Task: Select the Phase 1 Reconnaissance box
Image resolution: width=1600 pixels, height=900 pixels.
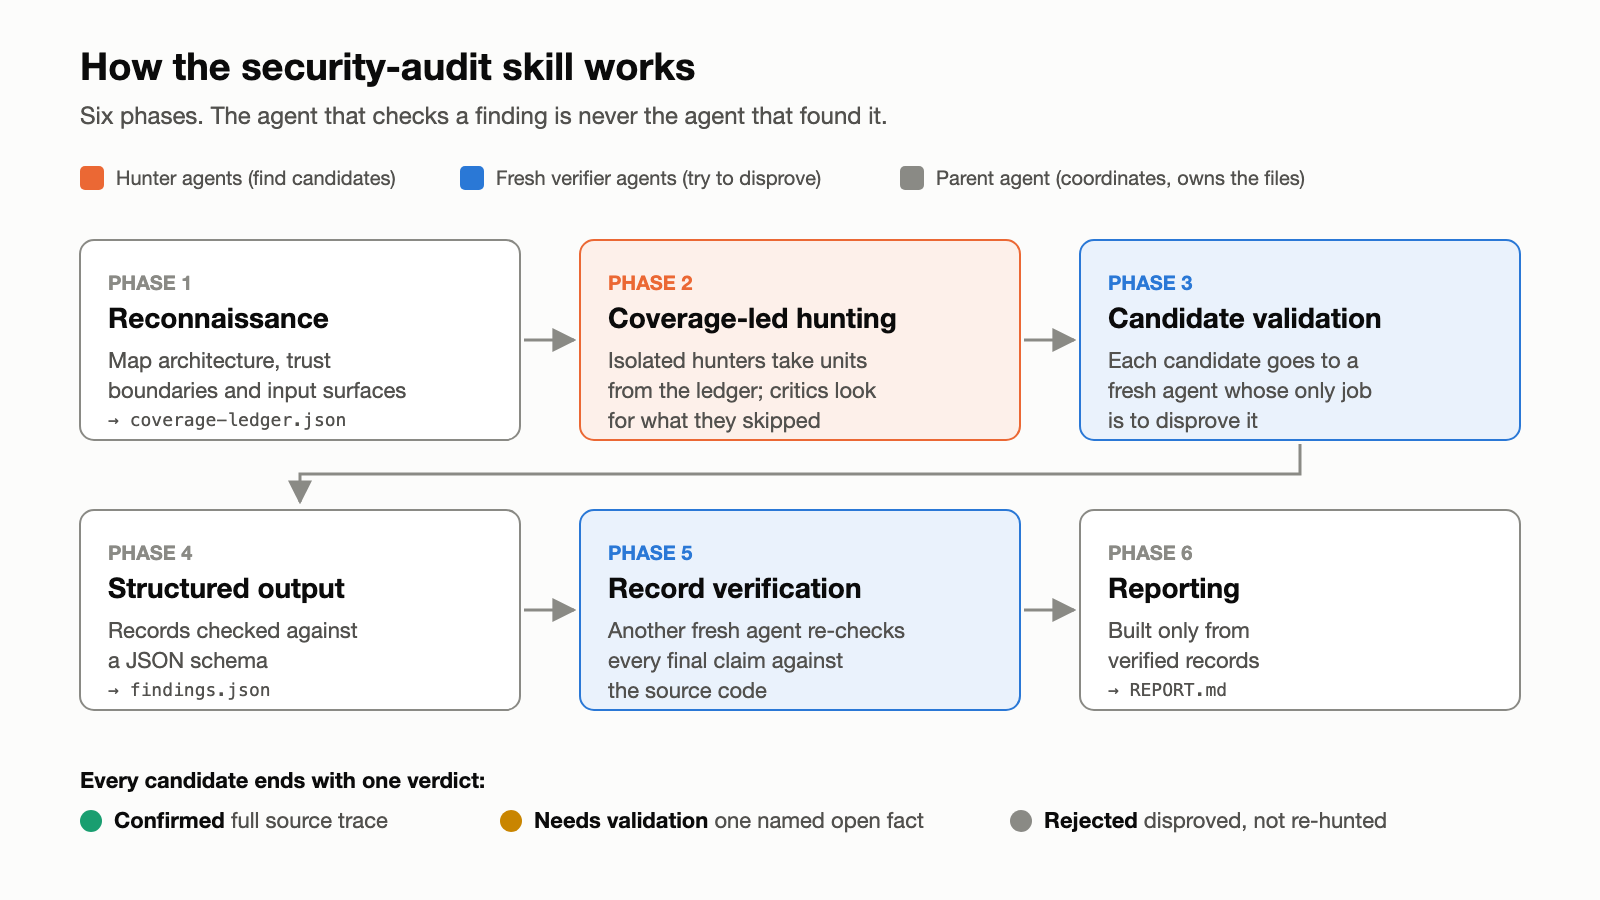Action: 300,340
